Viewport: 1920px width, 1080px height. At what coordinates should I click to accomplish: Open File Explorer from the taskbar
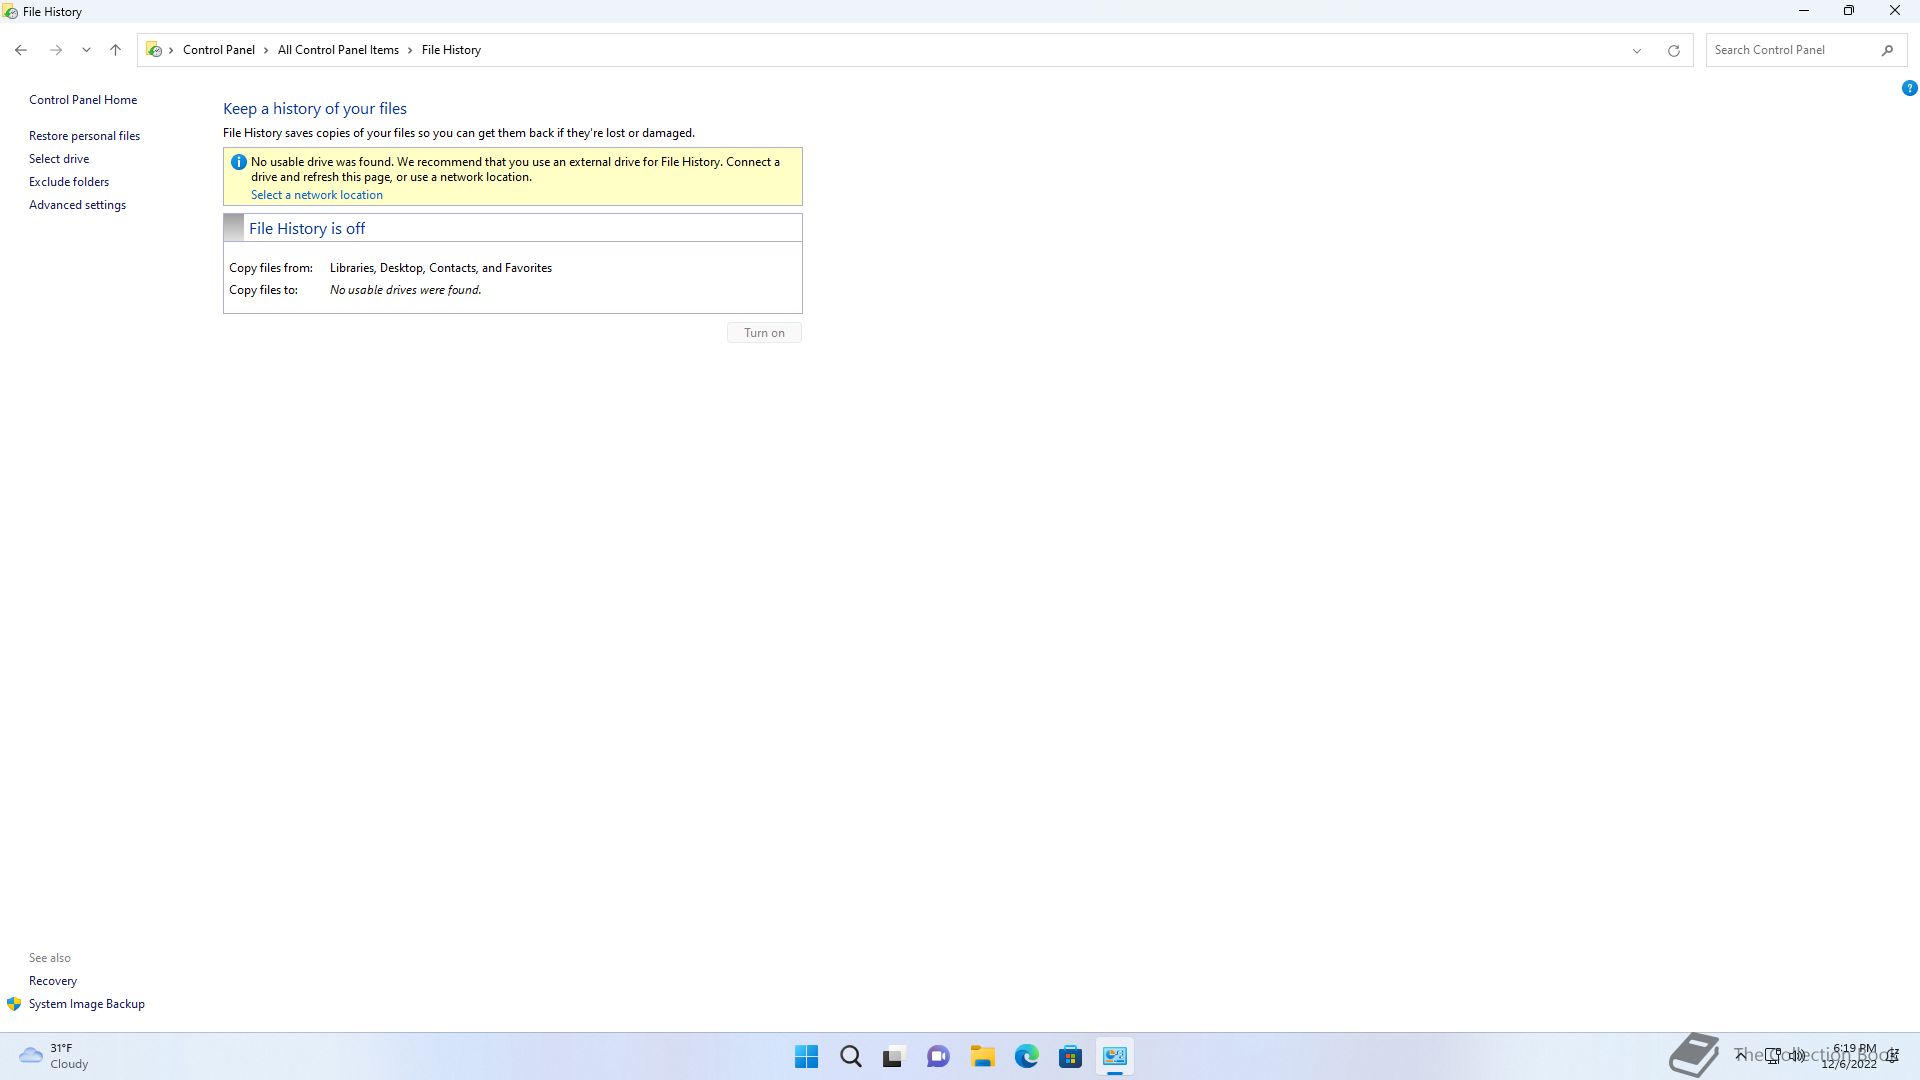982,1056
